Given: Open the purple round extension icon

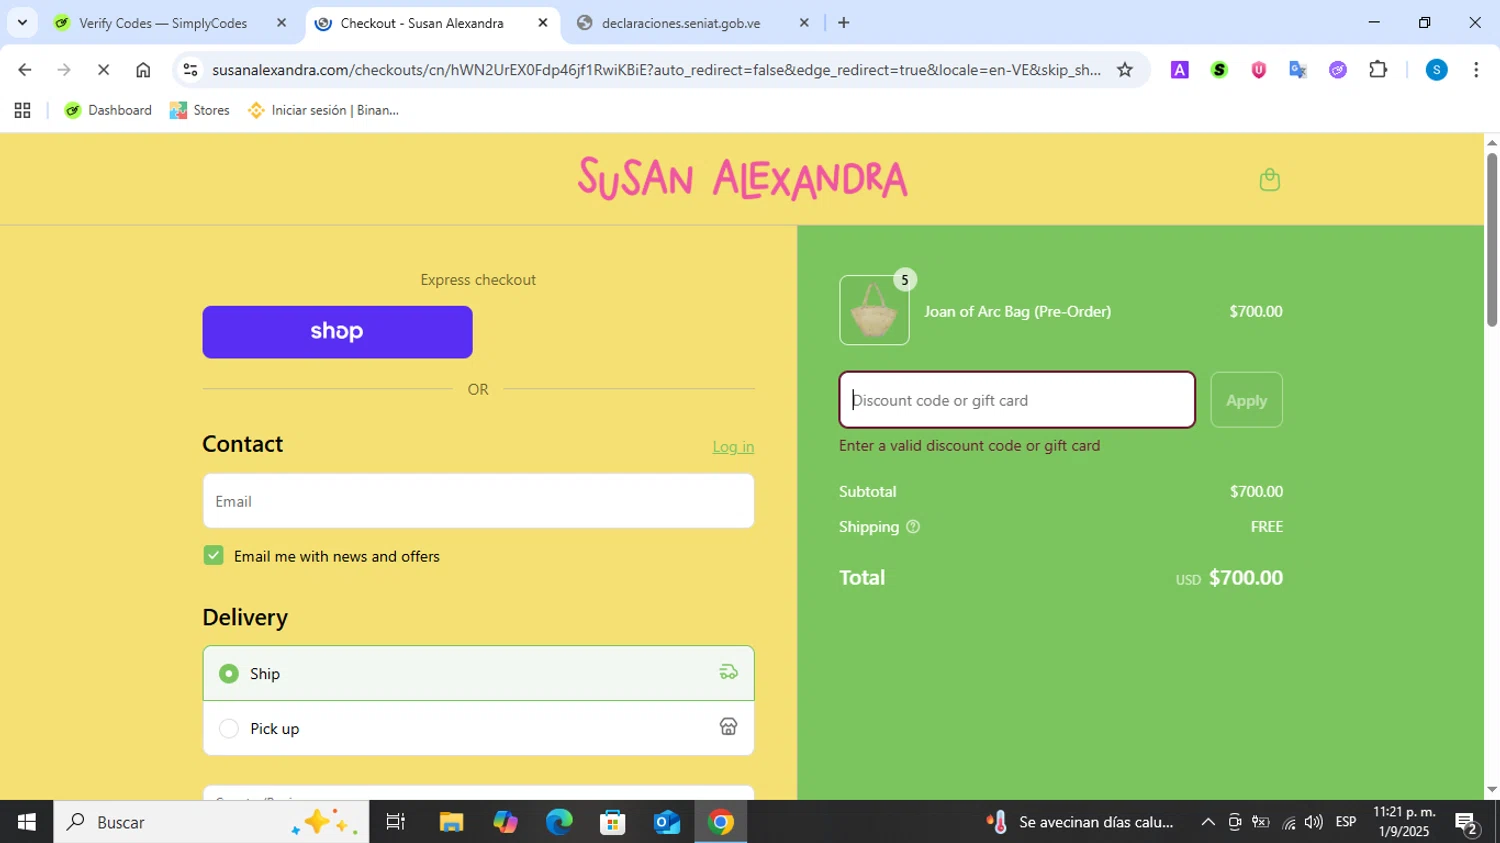Looking at the screenshot, I should click(x=1338, y=70).
